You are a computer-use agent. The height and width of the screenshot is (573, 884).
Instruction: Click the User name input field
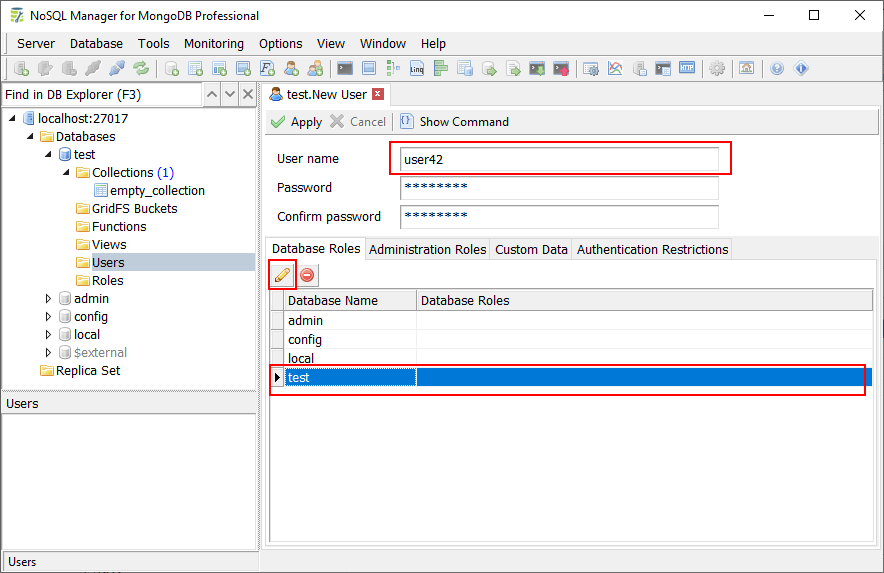coord(559,160)
